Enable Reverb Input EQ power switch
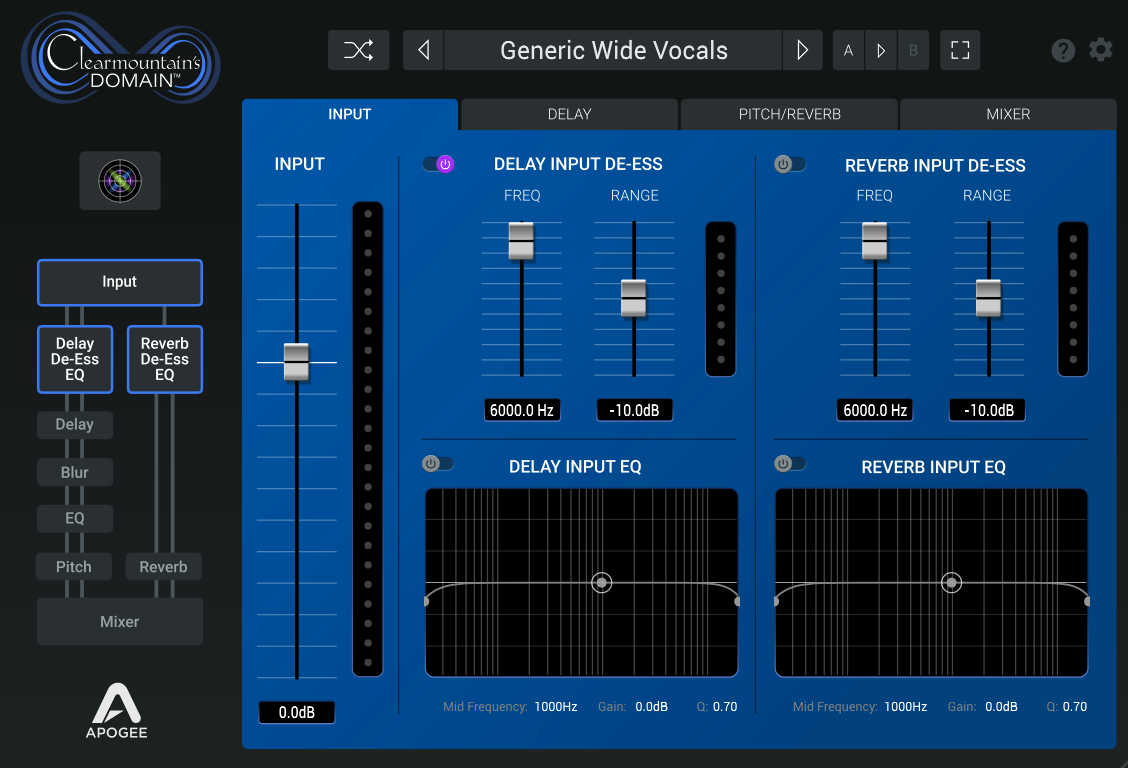1128x768 pixels. click(x=789, y=464)
